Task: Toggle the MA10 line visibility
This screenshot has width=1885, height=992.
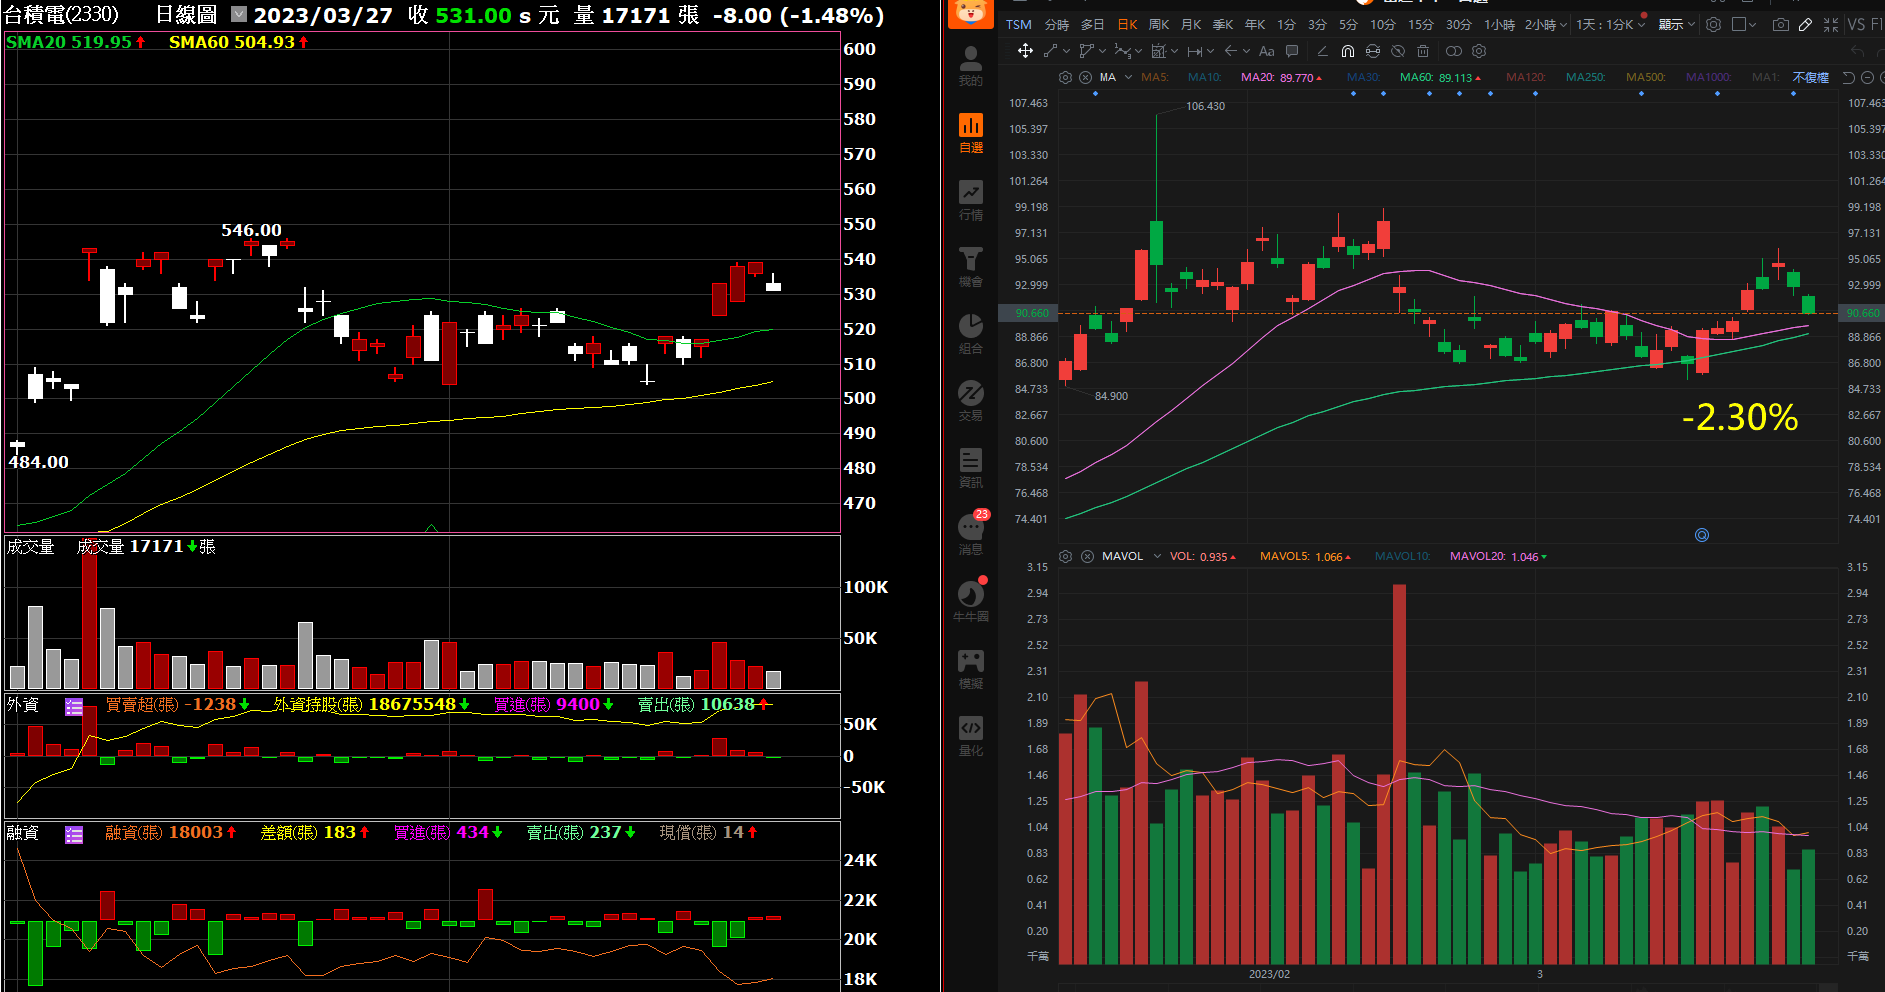Action: [x=1204, y=77]
